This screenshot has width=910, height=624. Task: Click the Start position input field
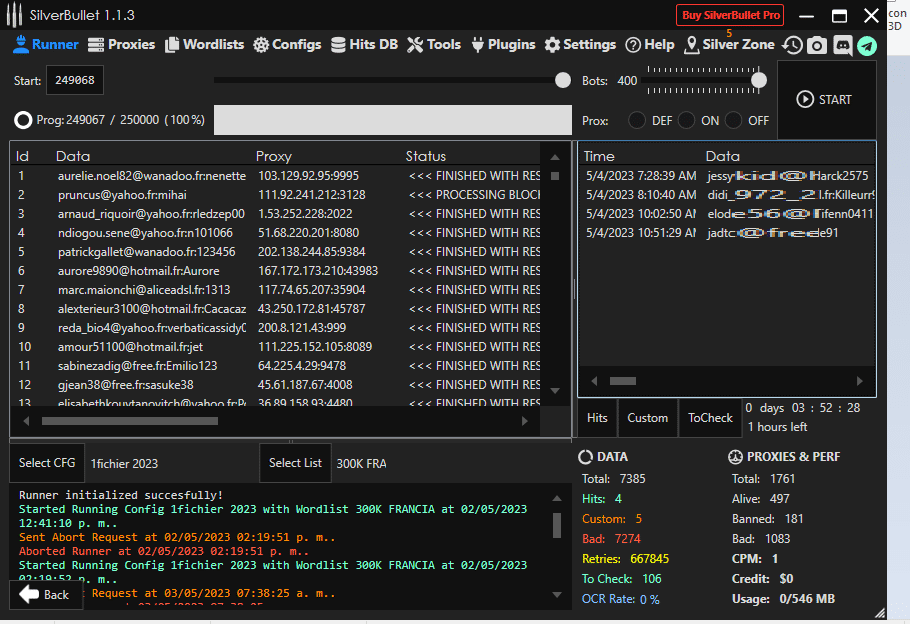tap(74, 81)
